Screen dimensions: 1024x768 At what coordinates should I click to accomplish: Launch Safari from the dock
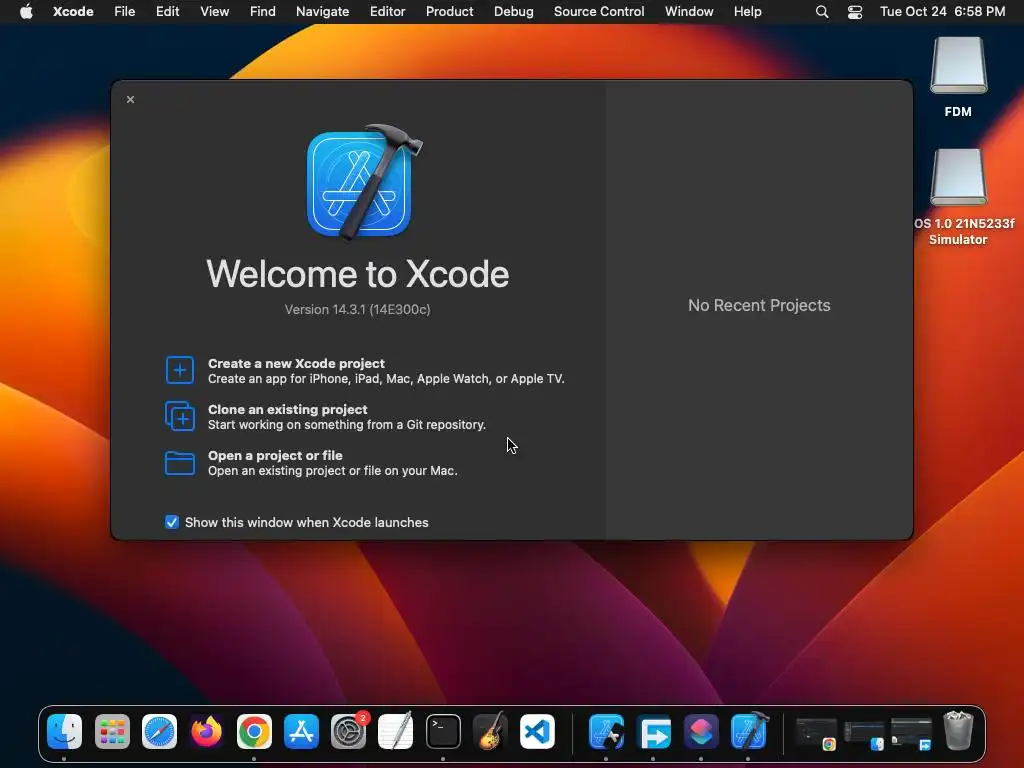pos(159,731)
